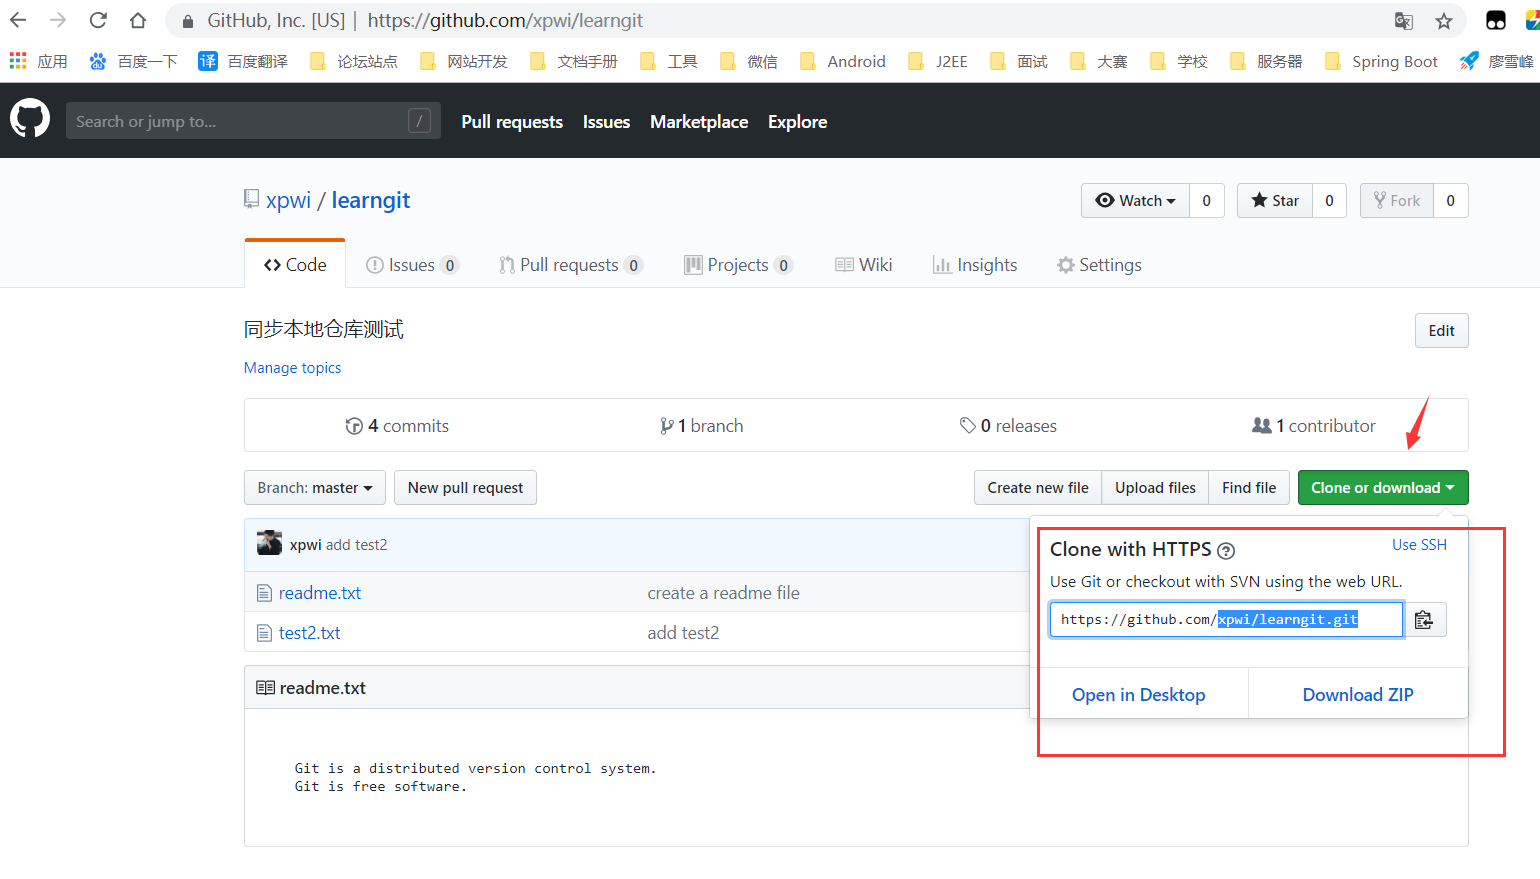Open the J2EE bookmark folder
The width and height of the screenshot is (1540, 879).
(938, 61)
